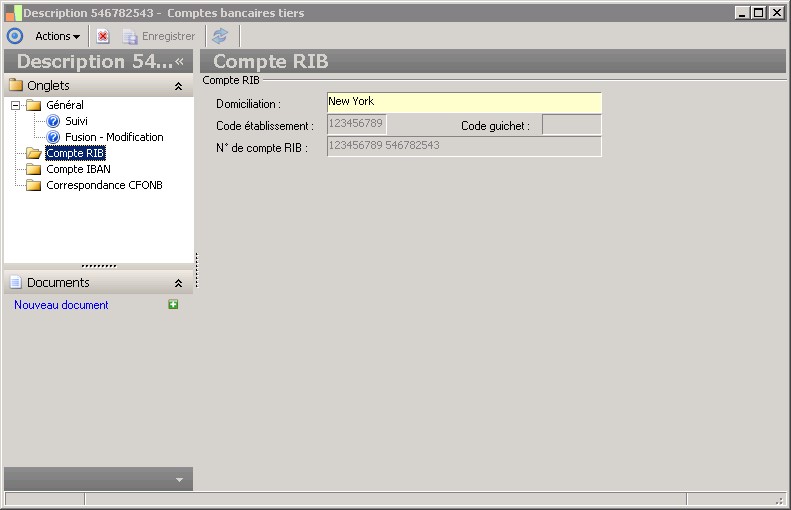The width and height of the screenshot is (791, 510).
Task: Click the Enregistrer save button
Action: coord(159,36)
